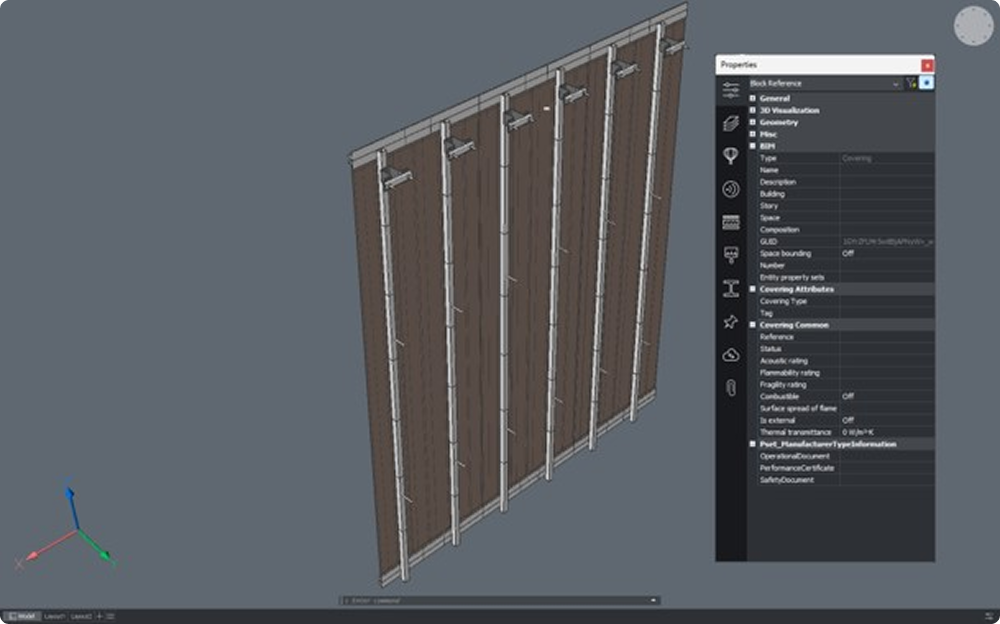The height and width of the screenshot is (624, 1000).
Task: Click the LookFrom view navigation widget
Action: pos(973,26)
